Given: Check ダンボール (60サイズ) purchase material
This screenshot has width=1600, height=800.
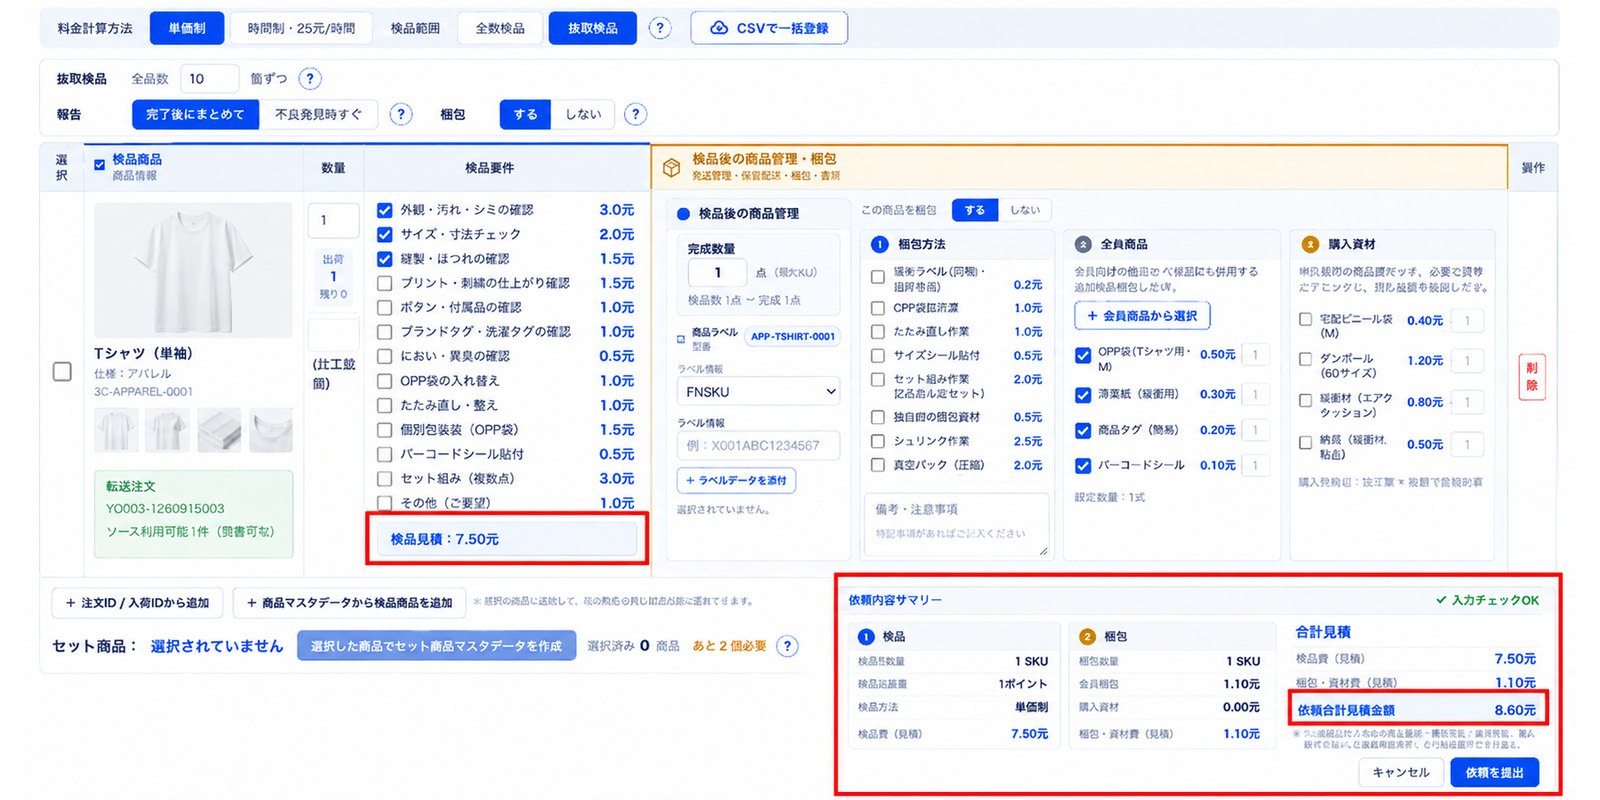Looking at the screenshot, I should pos(1305,360).
